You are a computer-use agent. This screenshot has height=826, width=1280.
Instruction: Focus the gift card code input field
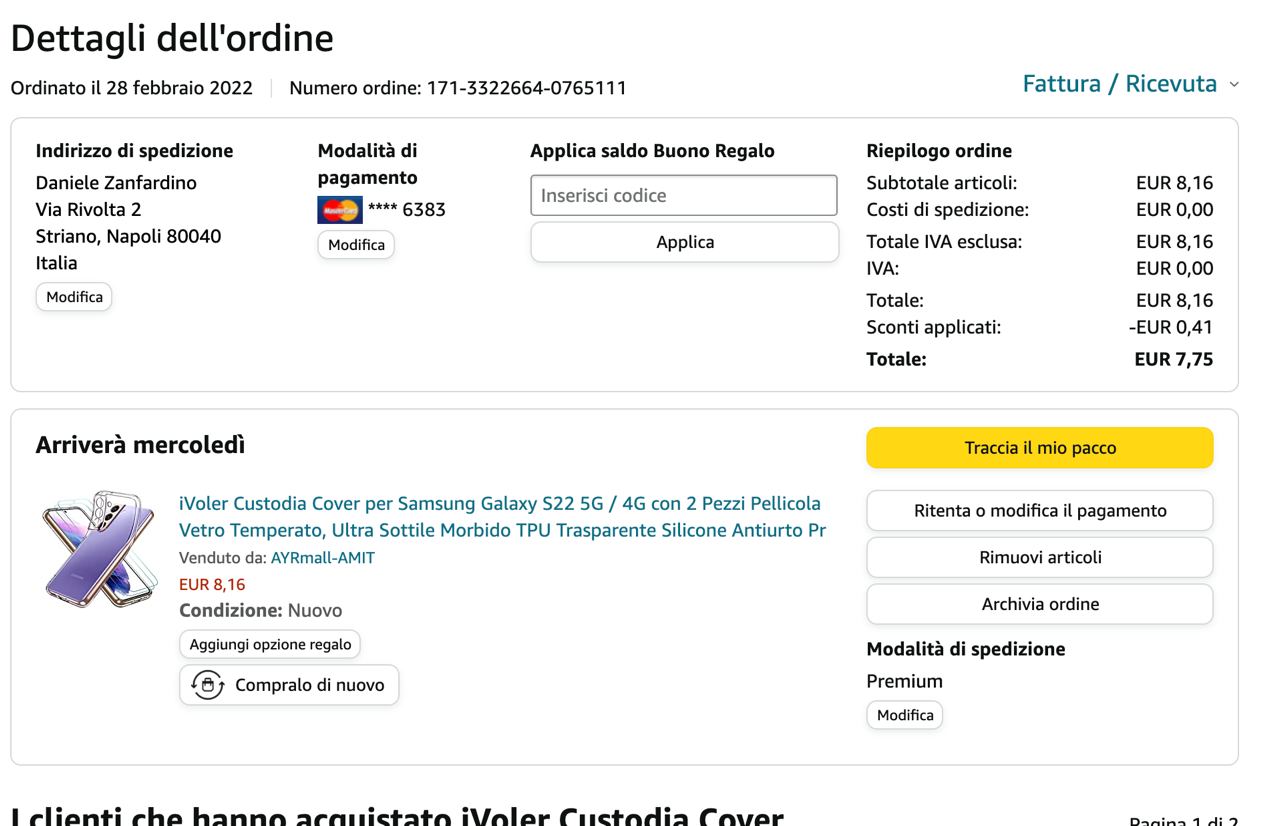[x=684, y=195]
